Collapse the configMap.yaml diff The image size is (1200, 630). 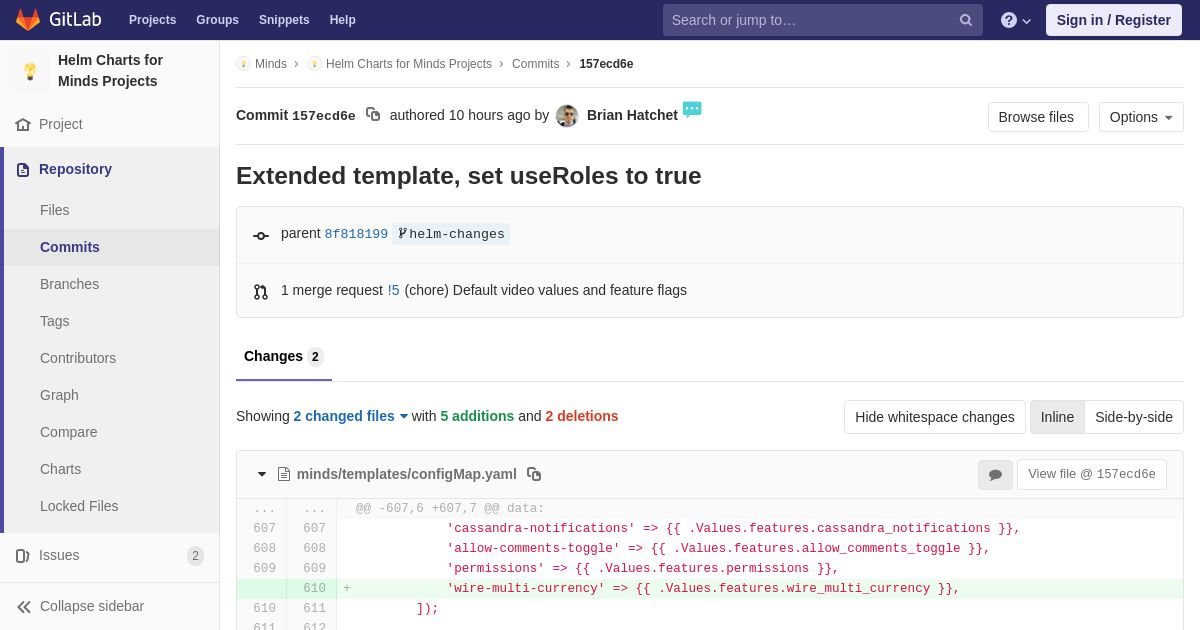pyautogui.click(x=262, y=474)
